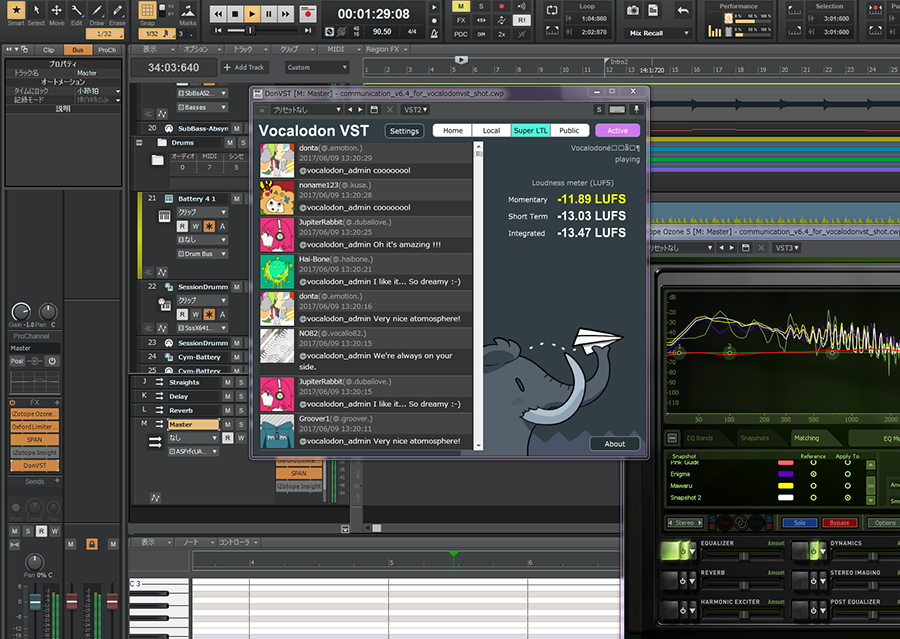Click the About button

(x=614, y=444)
